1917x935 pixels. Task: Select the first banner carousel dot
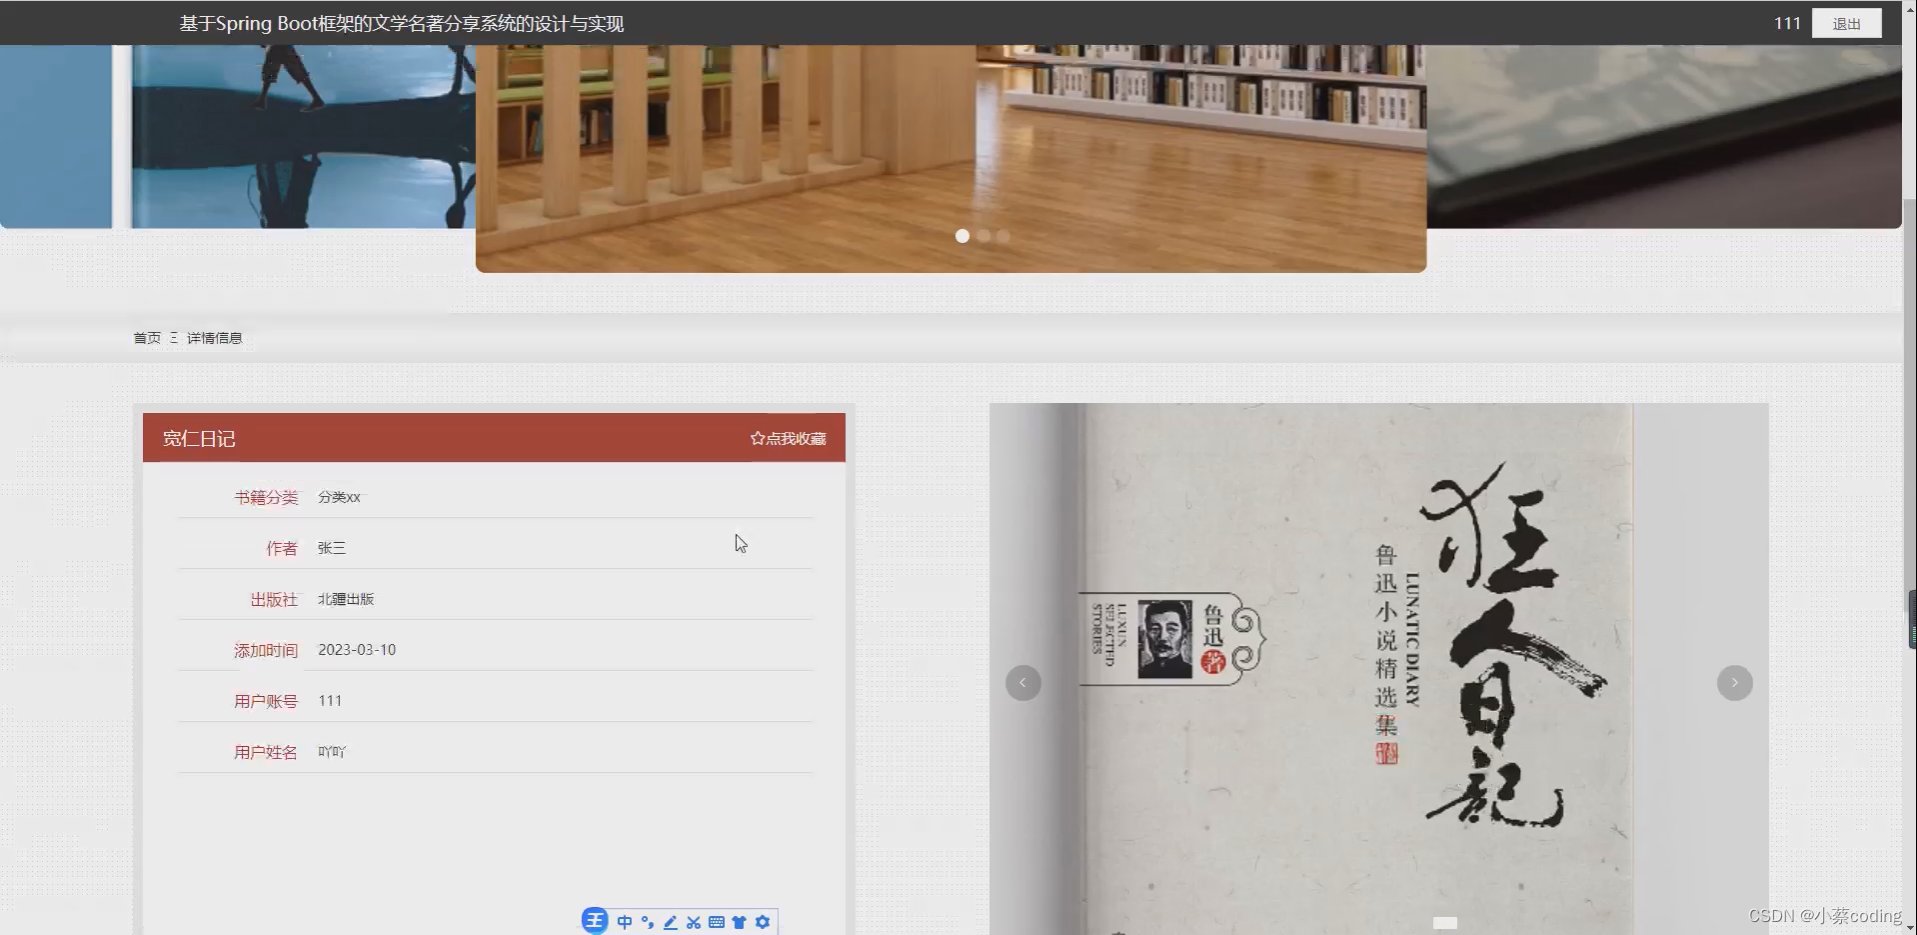(x=962, y=236)
